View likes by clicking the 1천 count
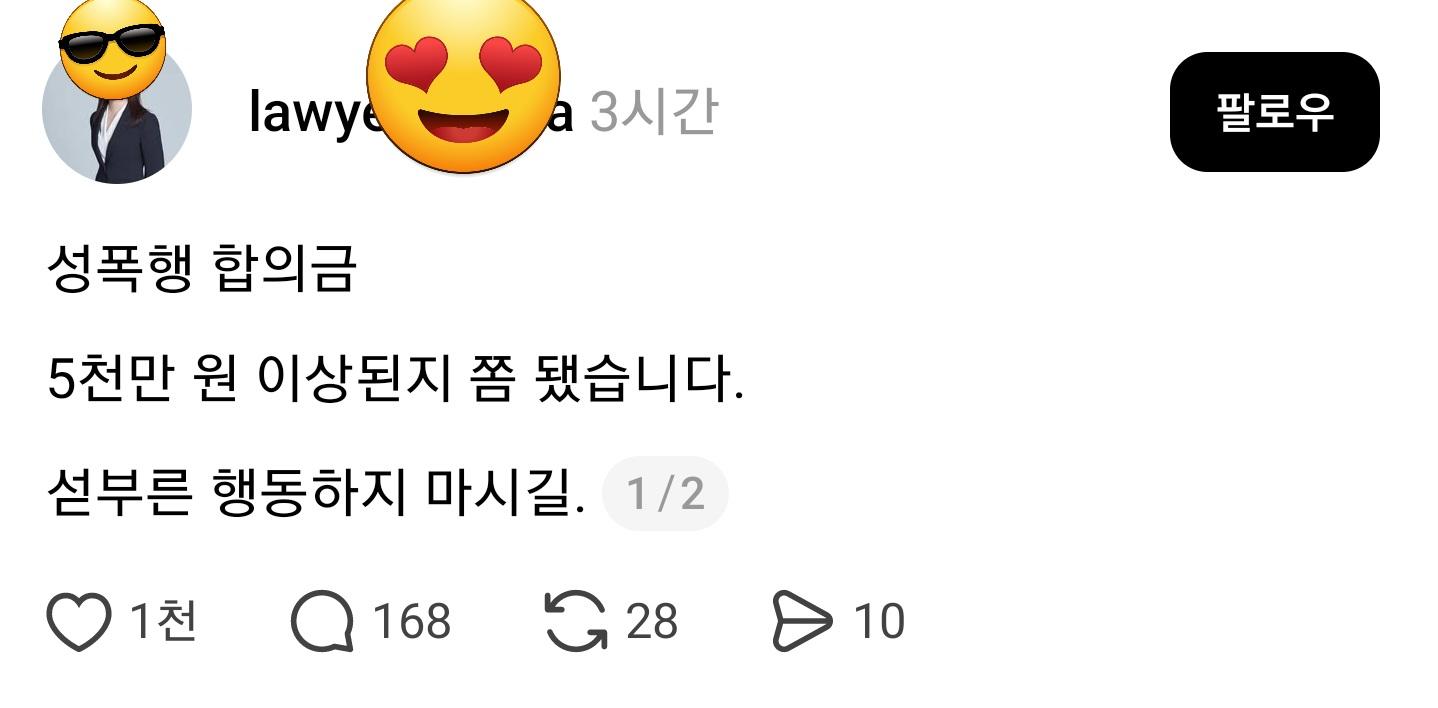Viewport: 1438px width, 708px height. pyautogui.click(x=164, y=621)
